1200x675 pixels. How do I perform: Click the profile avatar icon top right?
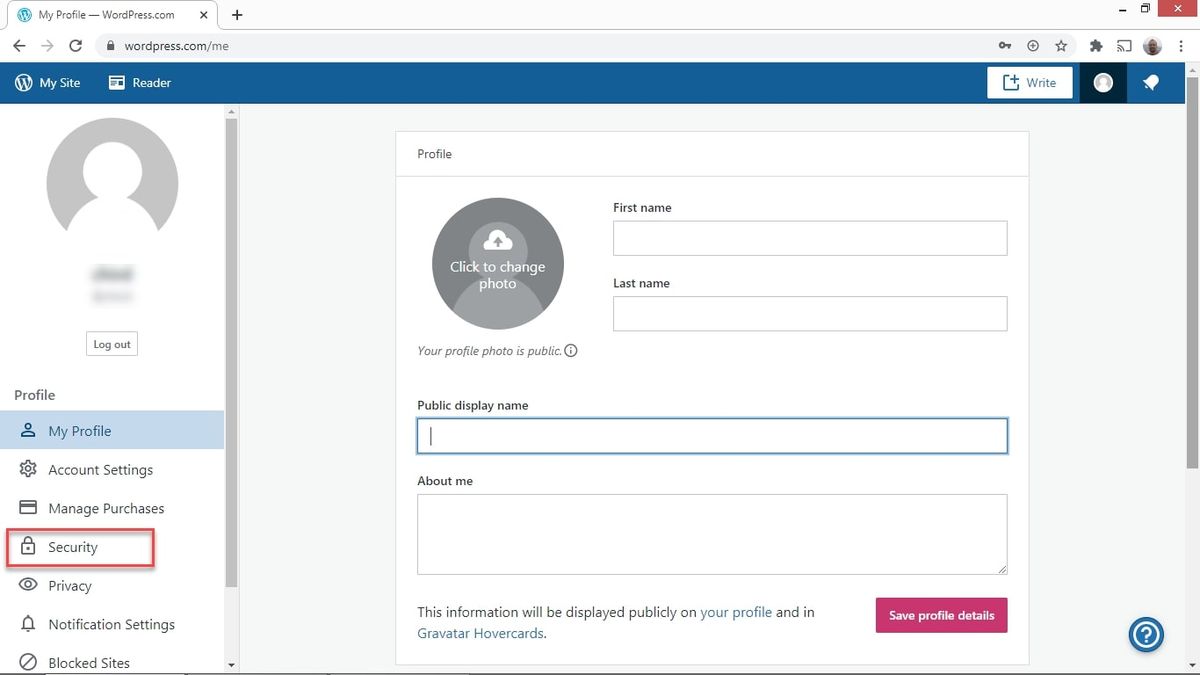[x=1102, y=82]
